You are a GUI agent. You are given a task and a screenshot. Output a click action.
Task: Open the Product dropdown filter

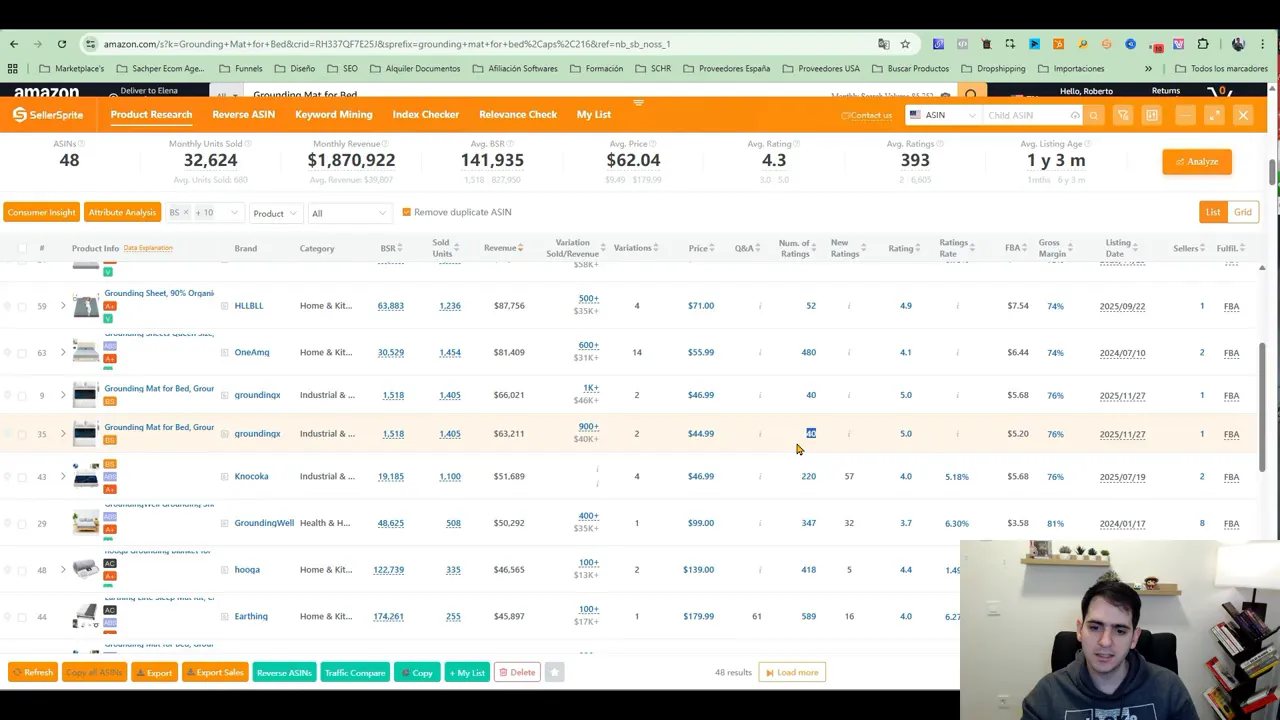(x=275, y=213)
